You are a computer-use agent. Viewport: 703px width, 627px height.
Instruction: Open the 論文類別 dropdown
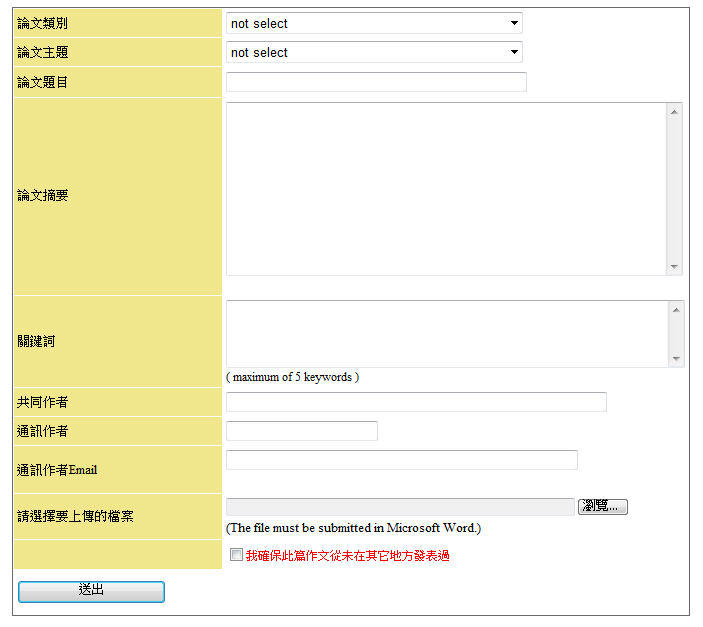373,23
